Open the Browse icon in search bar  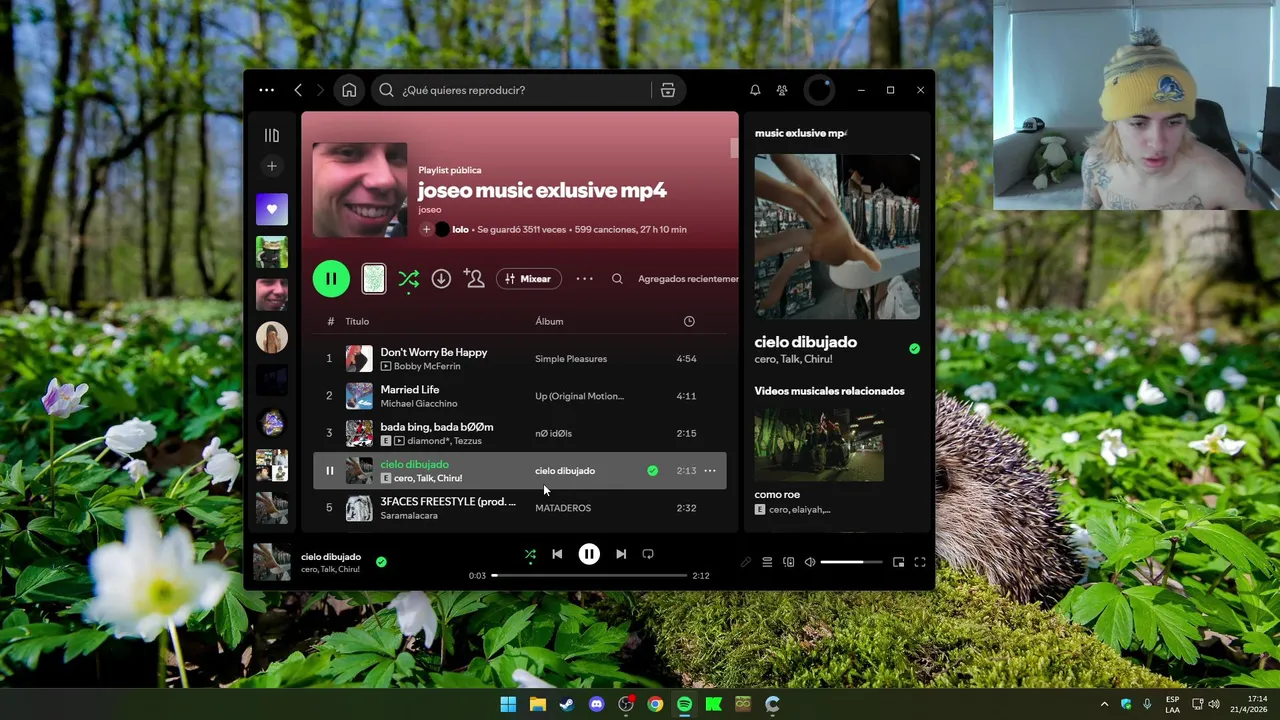tap(668, 90)
